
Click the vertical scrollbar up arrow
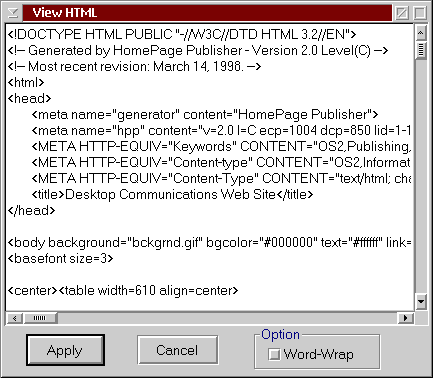(x=421, y=33)
